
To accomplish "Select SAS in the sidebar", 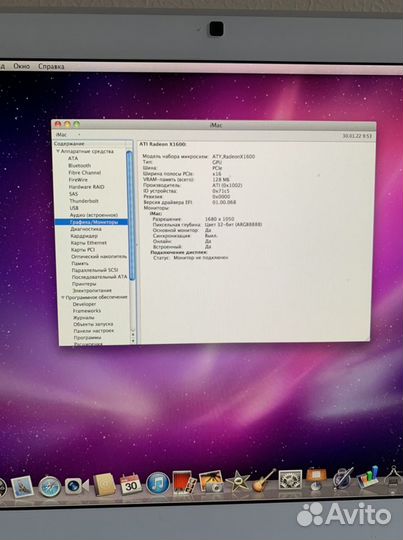I will point(74,194).
